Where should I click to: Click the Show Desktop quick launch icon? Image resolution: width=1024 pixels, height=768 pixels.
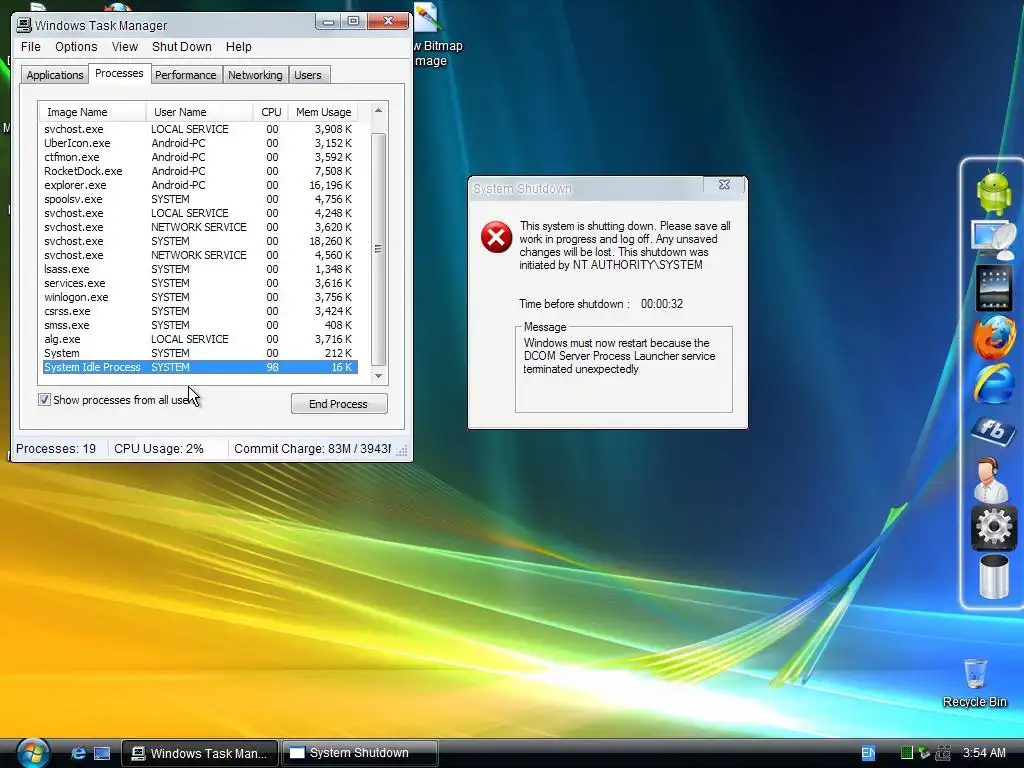coord(102,753)
